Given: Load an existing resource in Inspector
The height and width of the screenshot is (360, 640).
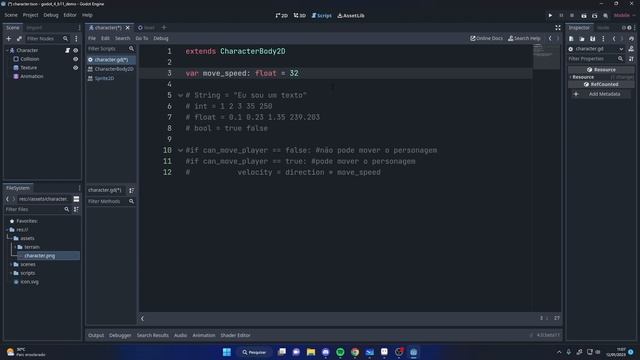Looking at the screenshot, I should tap(582, 39).
